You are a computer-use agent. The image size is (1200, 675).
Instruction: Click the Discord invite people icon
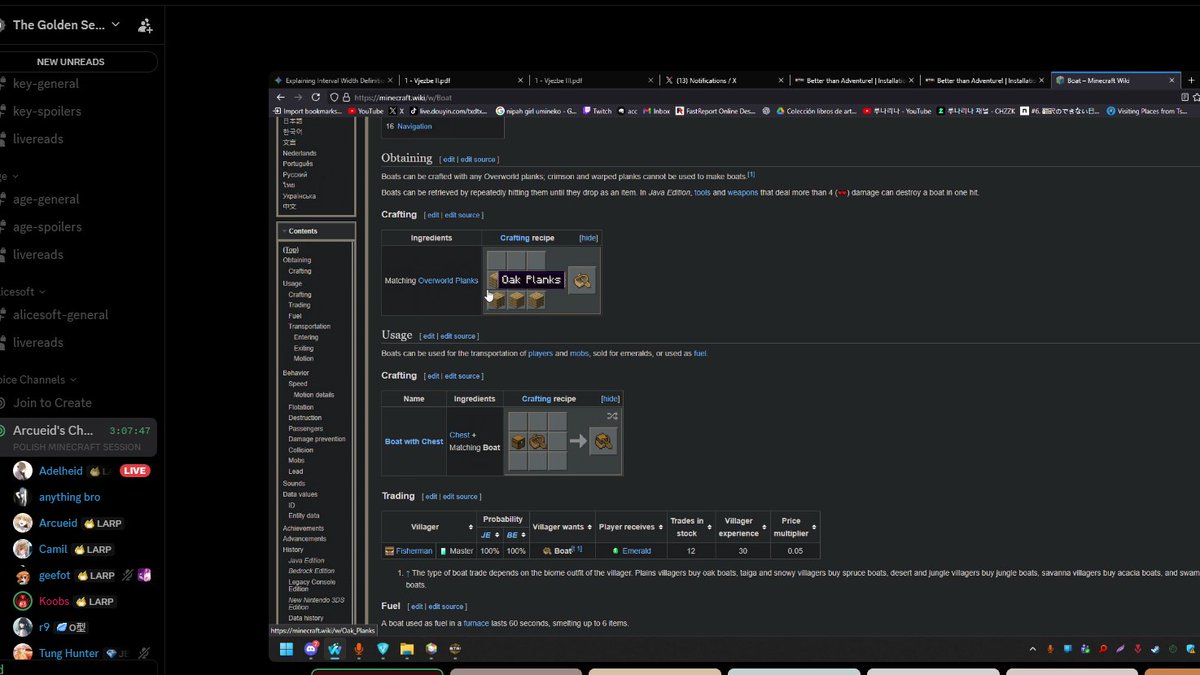(x=146, y=25)
